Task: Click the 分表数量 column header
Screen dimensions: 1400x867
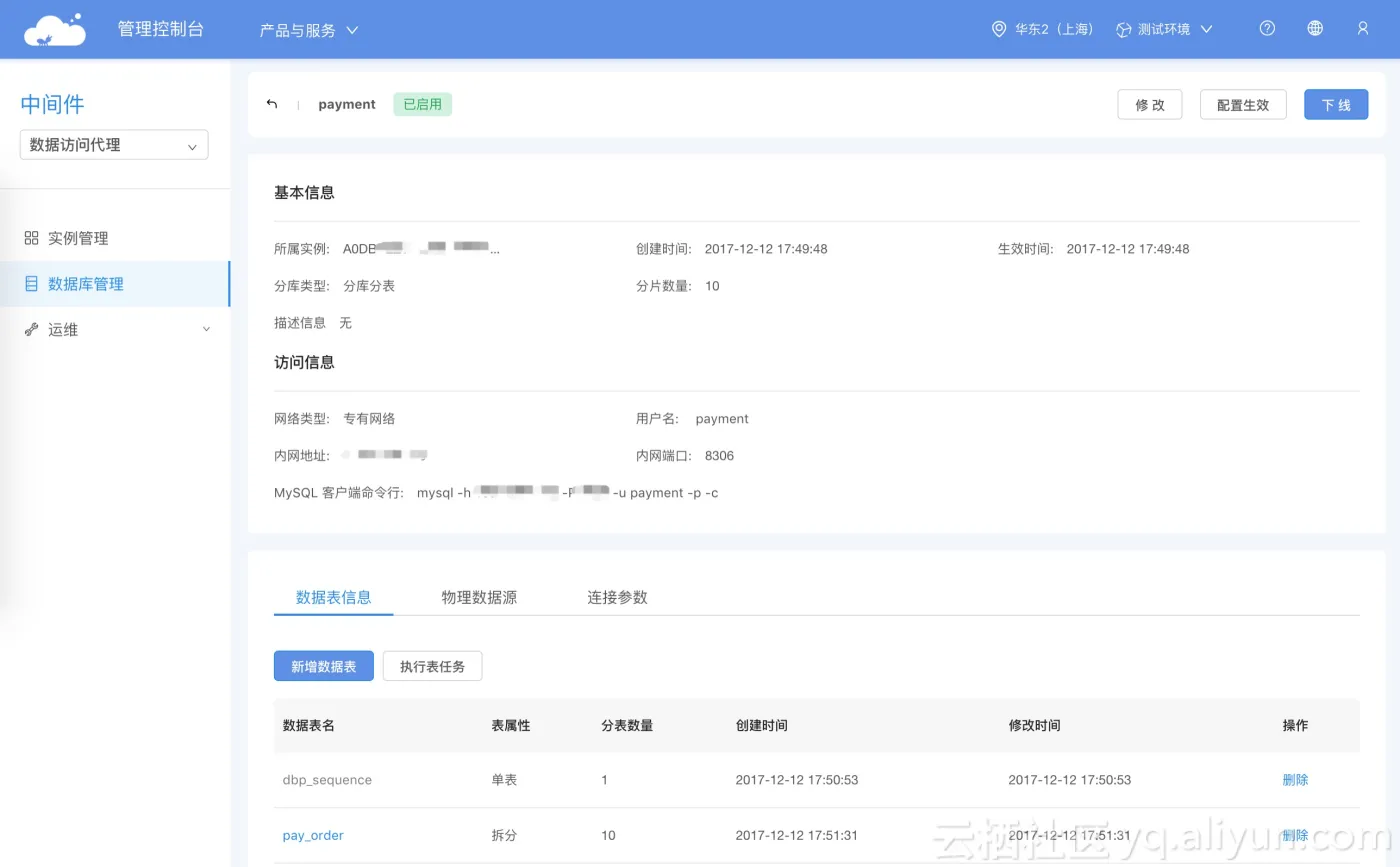Action: 627,725
